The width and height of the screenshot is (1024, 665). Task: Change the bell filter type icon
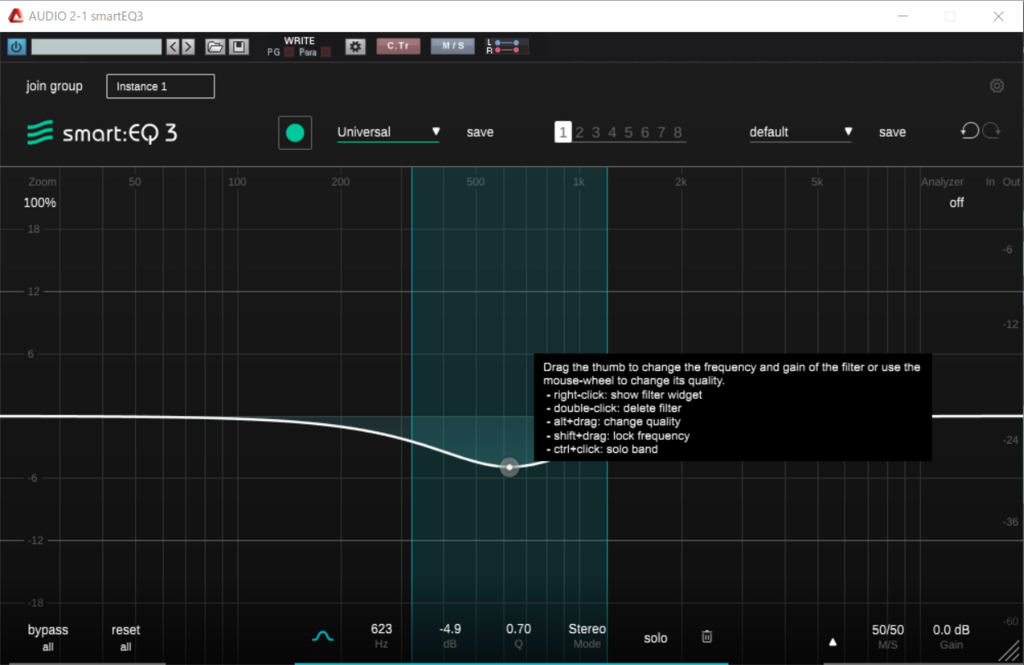(x=323, y=636)
